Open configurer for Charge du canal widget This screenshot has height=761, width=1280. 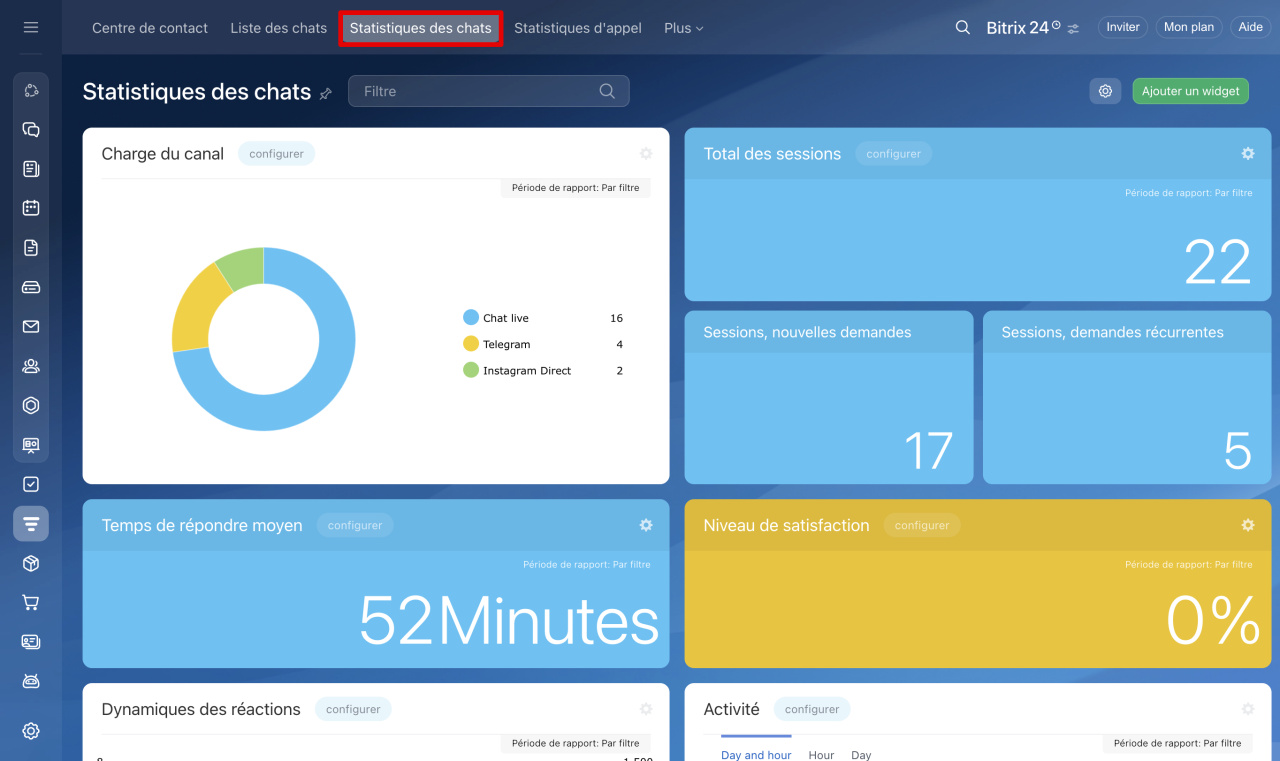[276, 154]
